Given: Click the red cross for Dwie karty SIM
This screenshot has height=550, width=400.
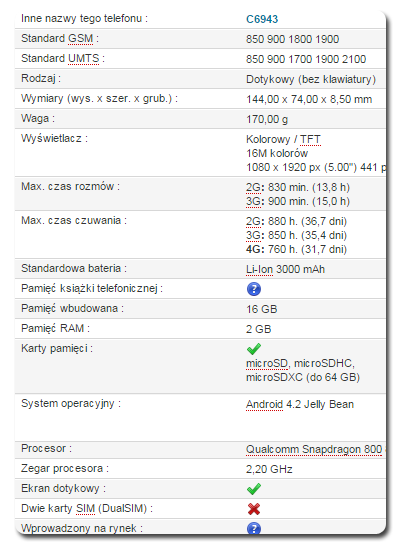Looking at the screenshot, I should pos(254,509).
